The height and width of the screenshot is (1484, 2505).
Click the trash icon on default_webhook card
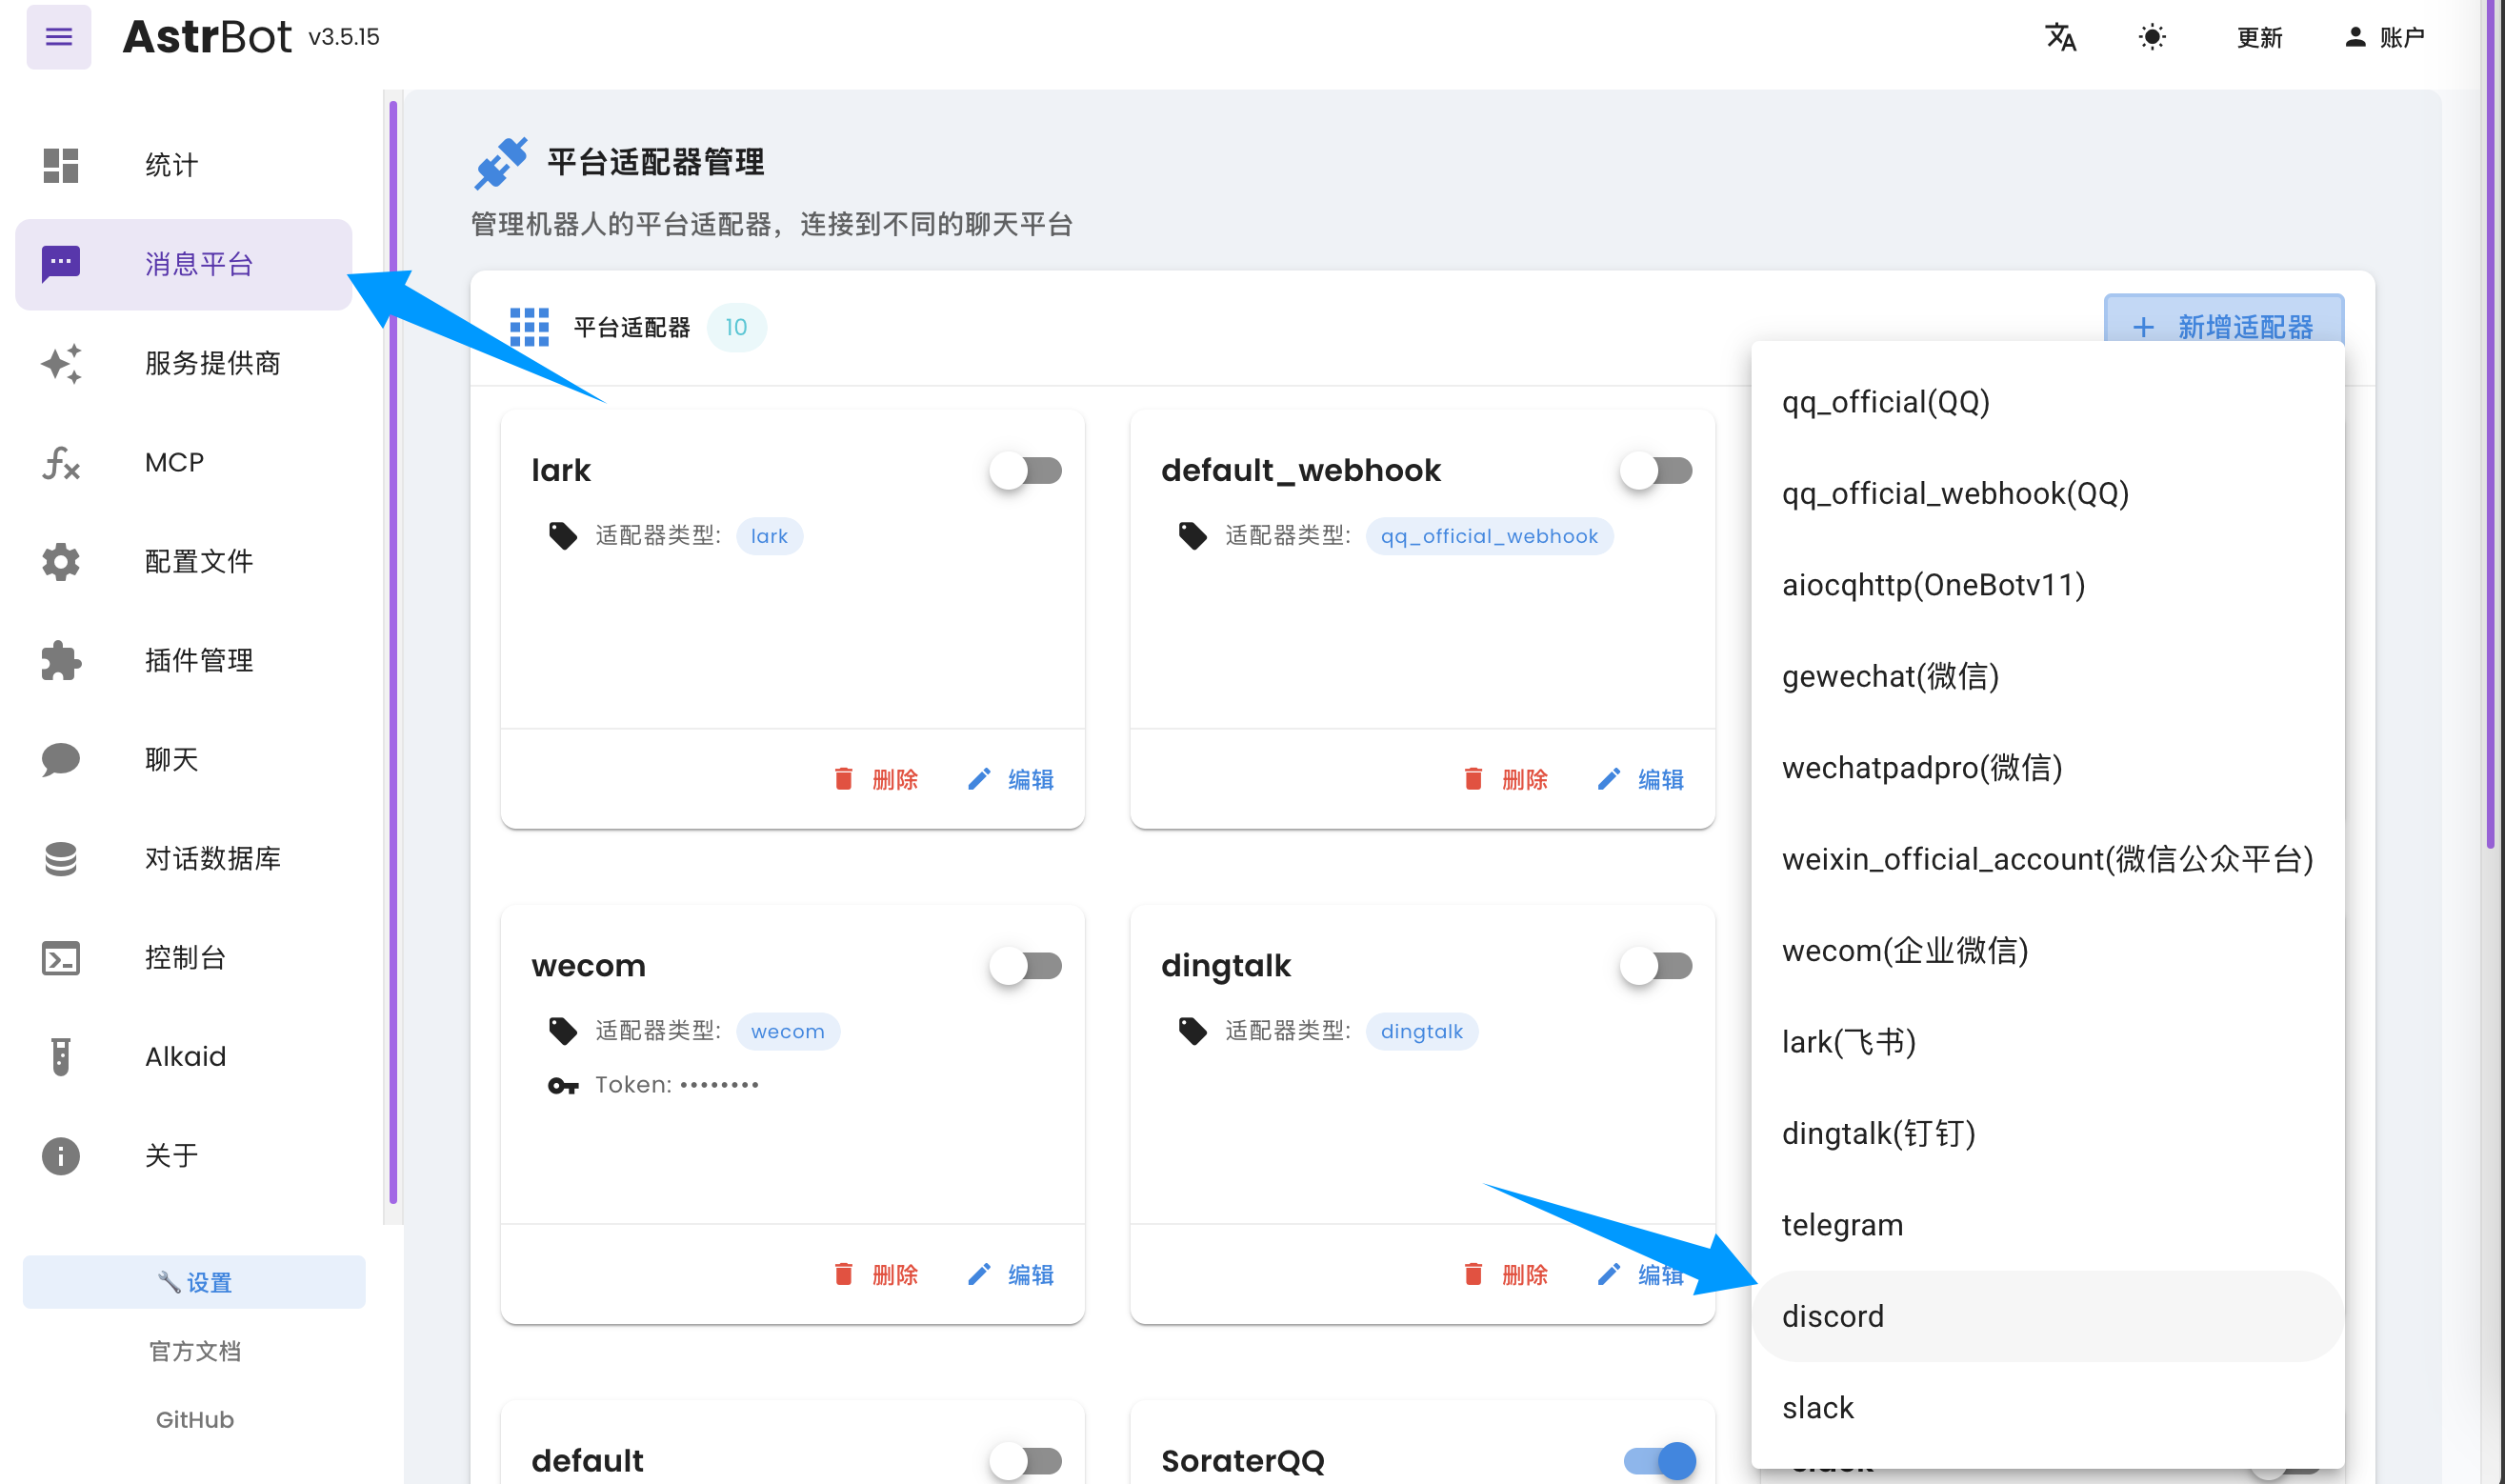1473,778
